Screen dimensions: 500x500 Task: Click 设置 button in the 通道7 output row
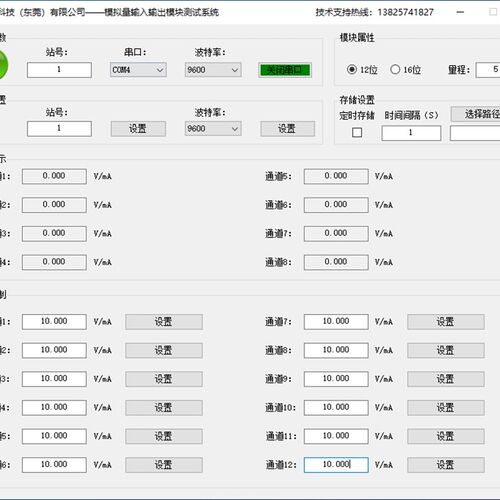click(x=446, y=322)
